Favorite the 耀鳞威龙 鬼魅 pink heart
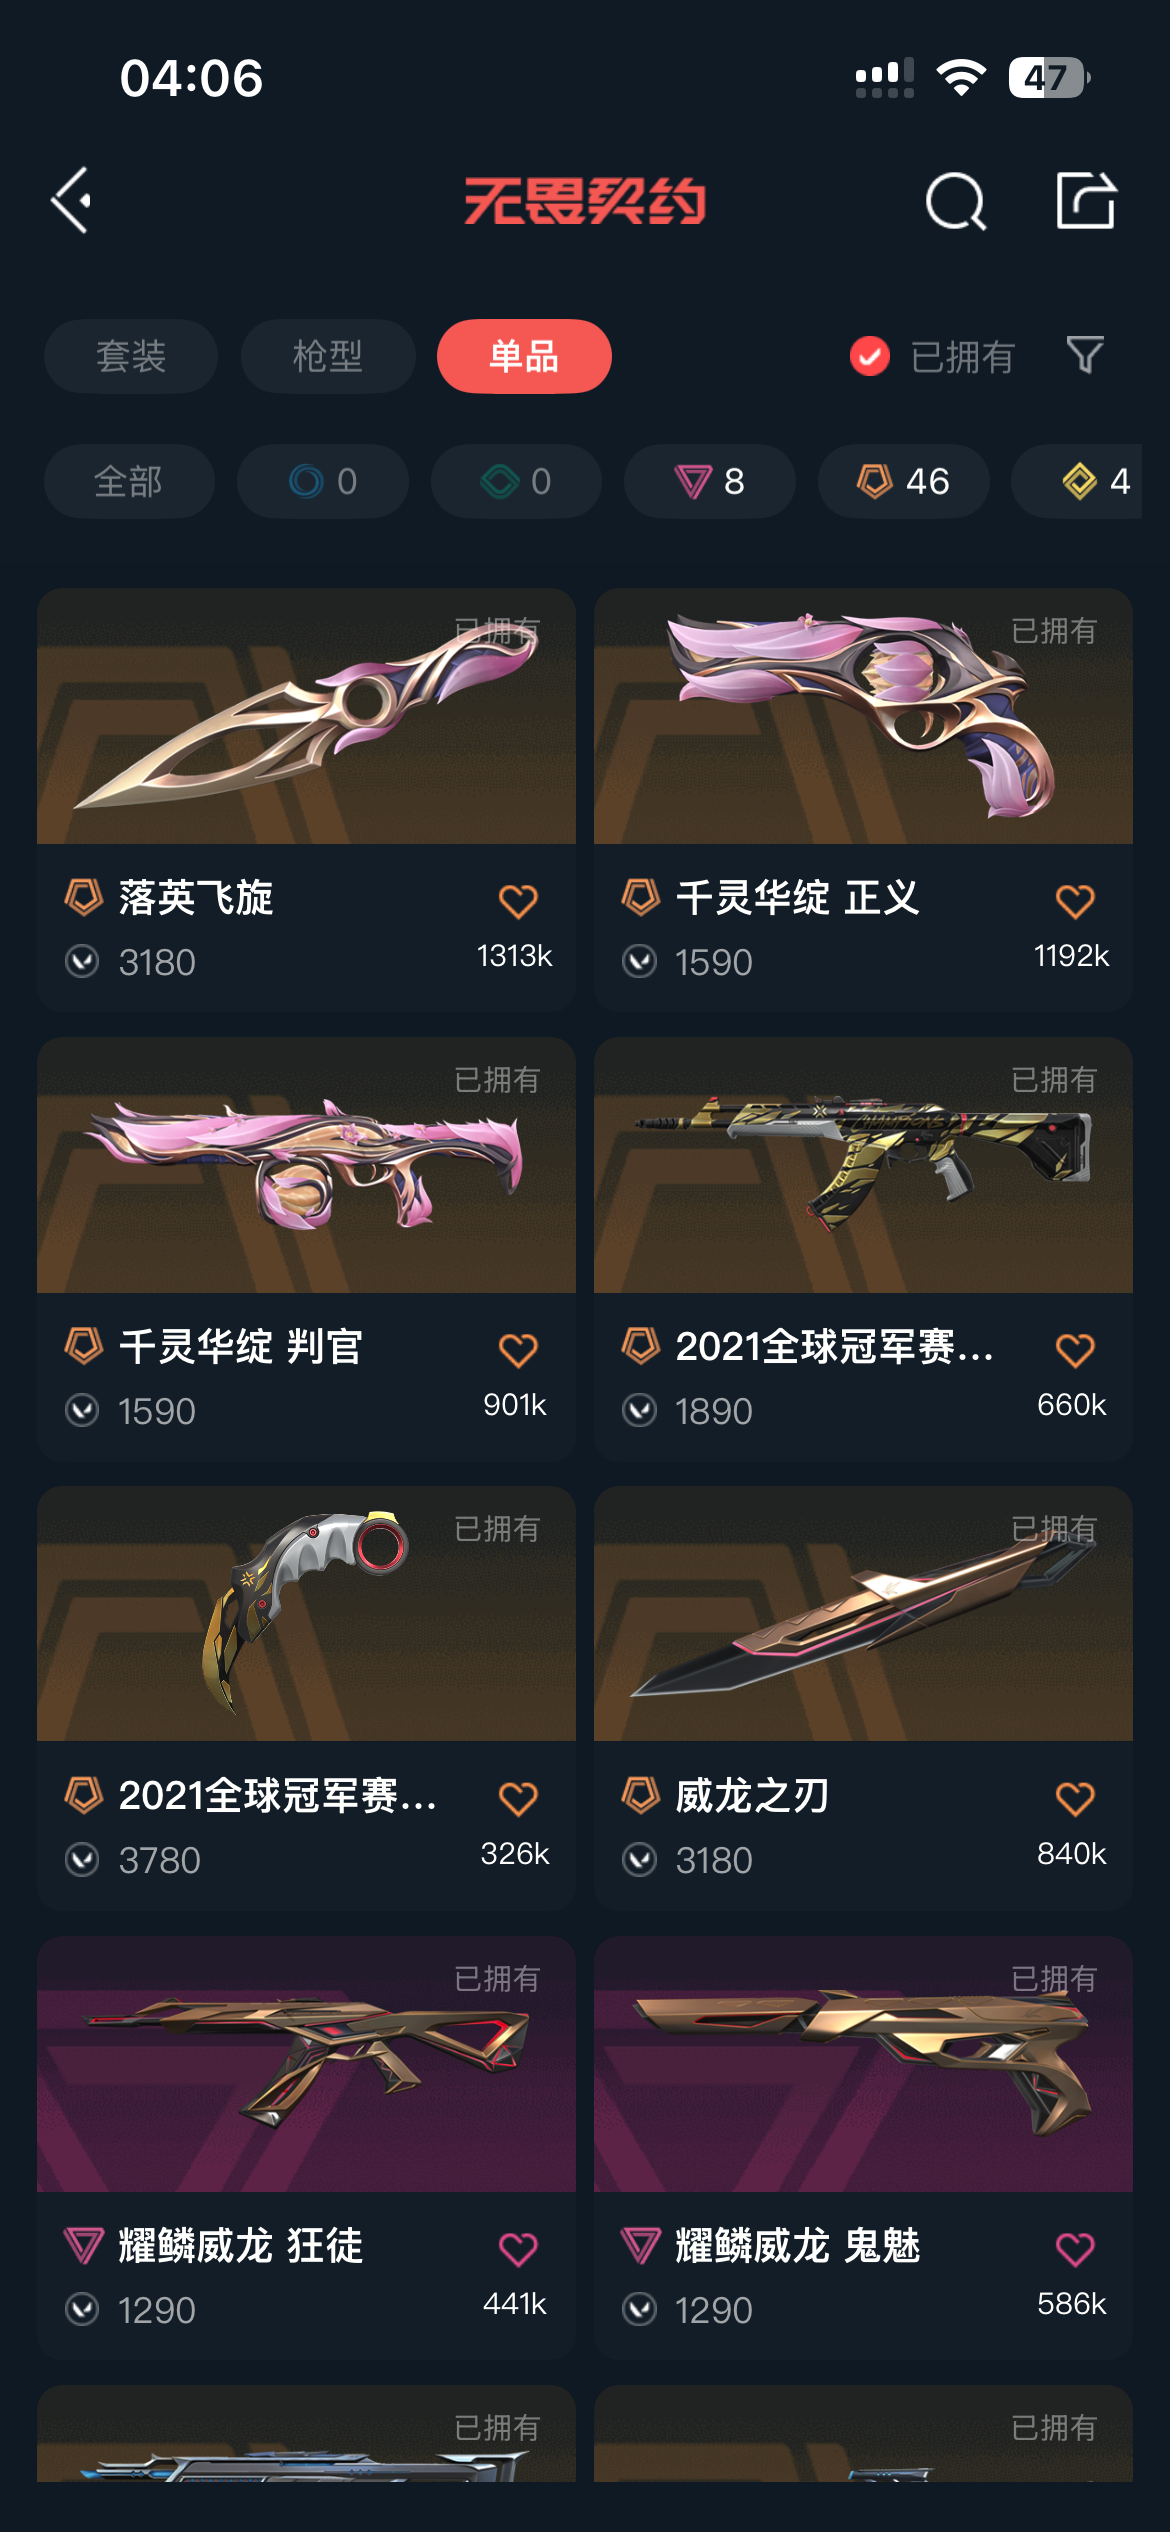The height and width of the screenshot is (2532, 1170). (x=1075, y=2249)
